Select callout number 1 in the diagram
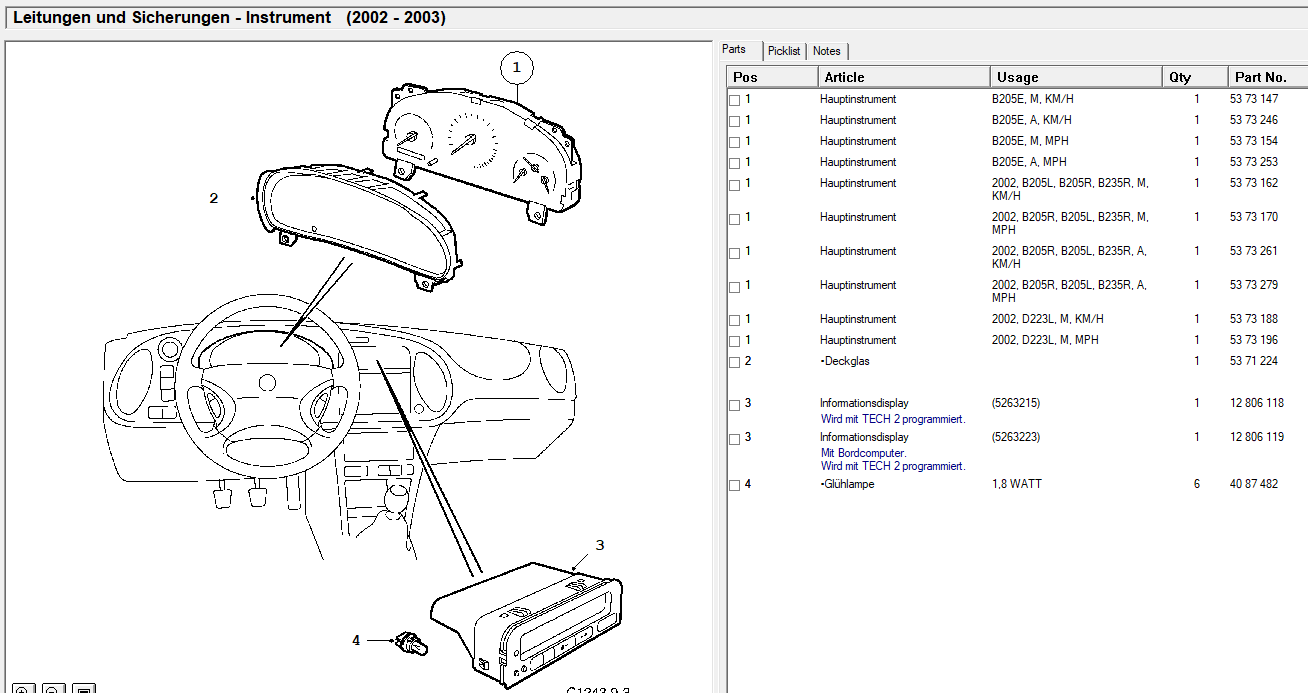This screenshot has height=693, width=1308. [x=517, y=68]
